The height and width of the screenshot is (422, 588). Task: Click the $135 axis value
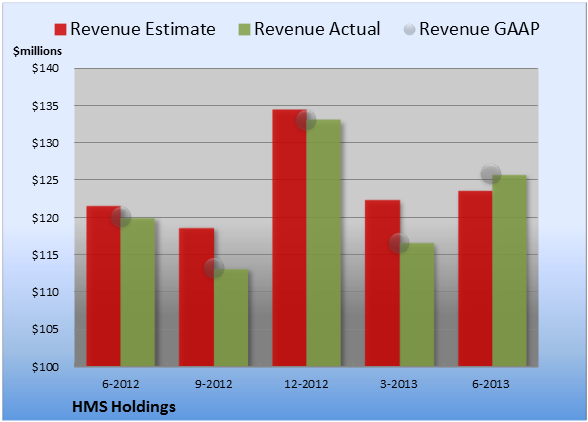click(45, 106)
